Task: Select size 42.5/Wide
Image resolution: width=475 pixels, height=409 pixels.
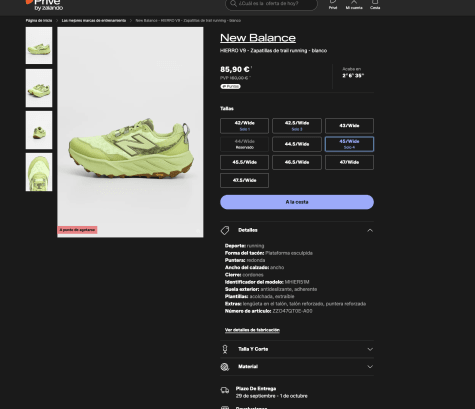Action: (x=297, y=126)
